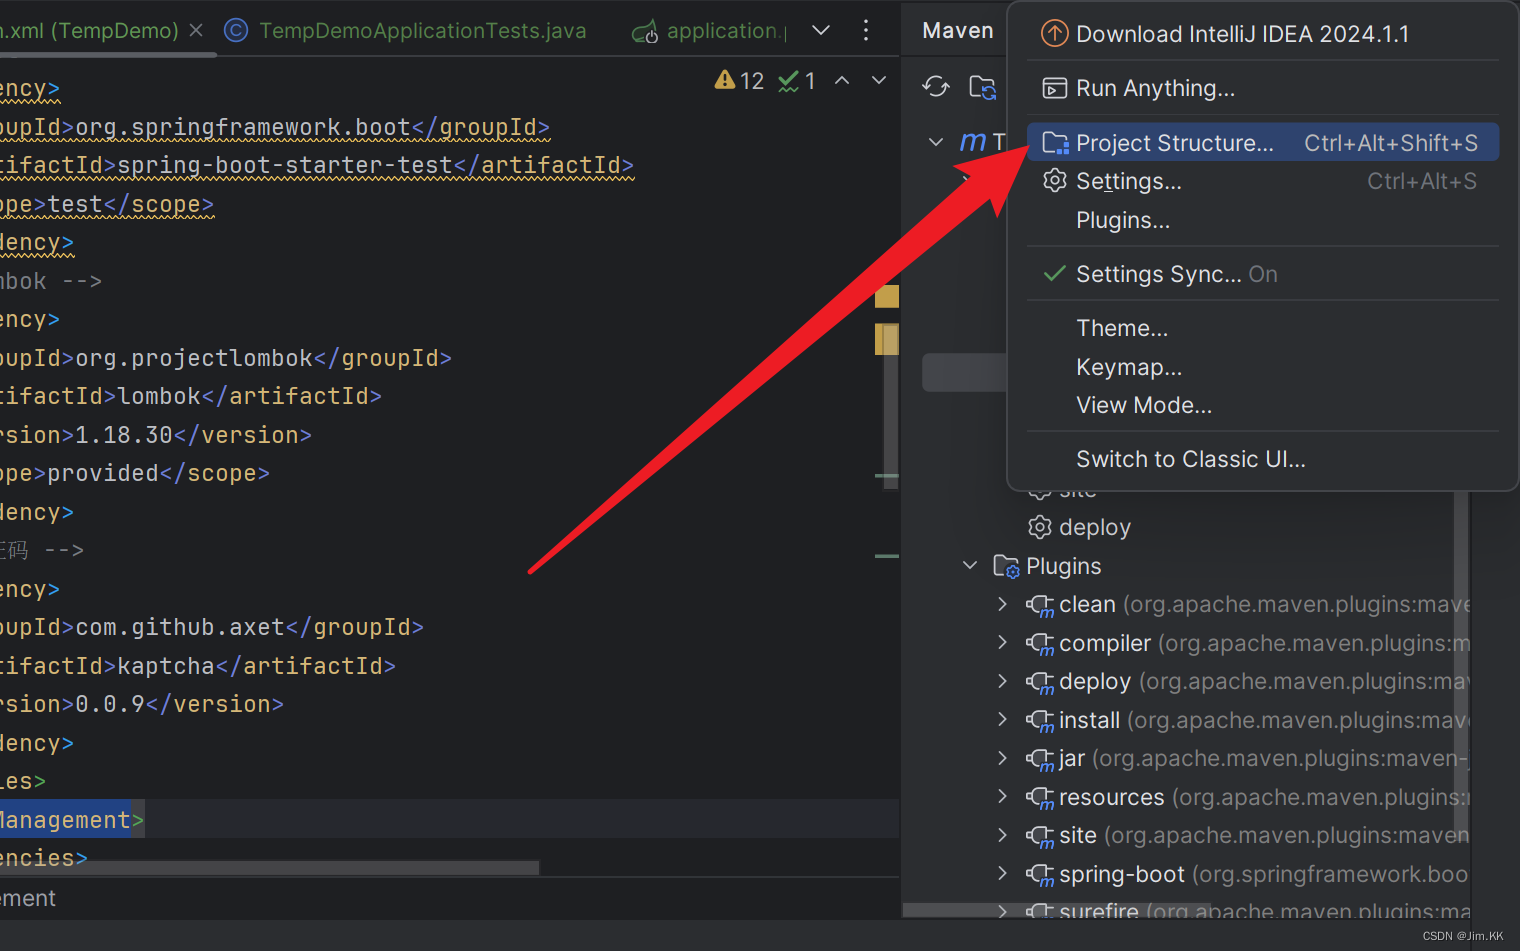Click the download update arrow icon
Viewport: 1520px width, 951px height.
tap(1054, 34)
